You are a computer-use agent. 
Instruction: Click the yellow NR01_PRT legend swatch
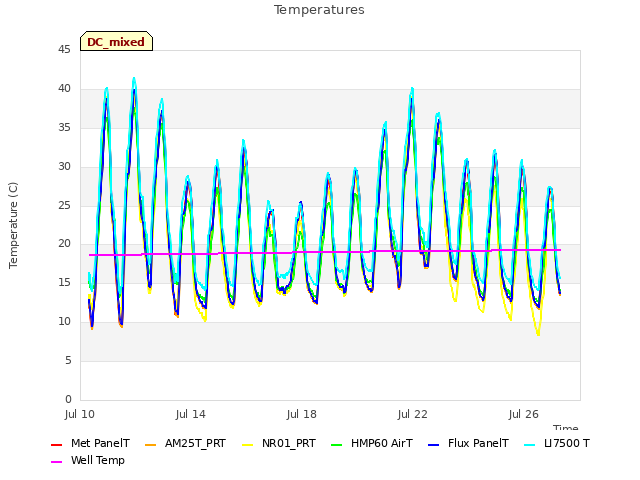(x=247, y=444)
